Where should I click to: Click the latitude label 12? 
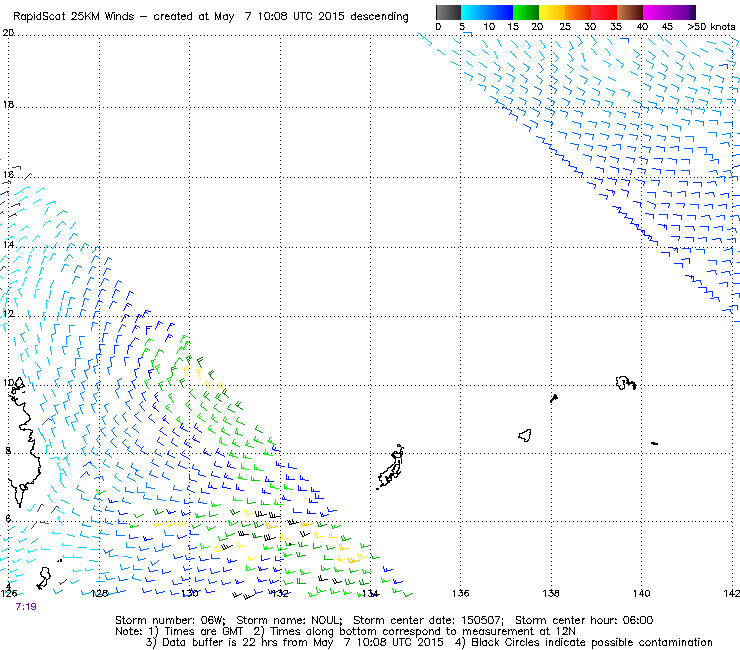(8, 313)
